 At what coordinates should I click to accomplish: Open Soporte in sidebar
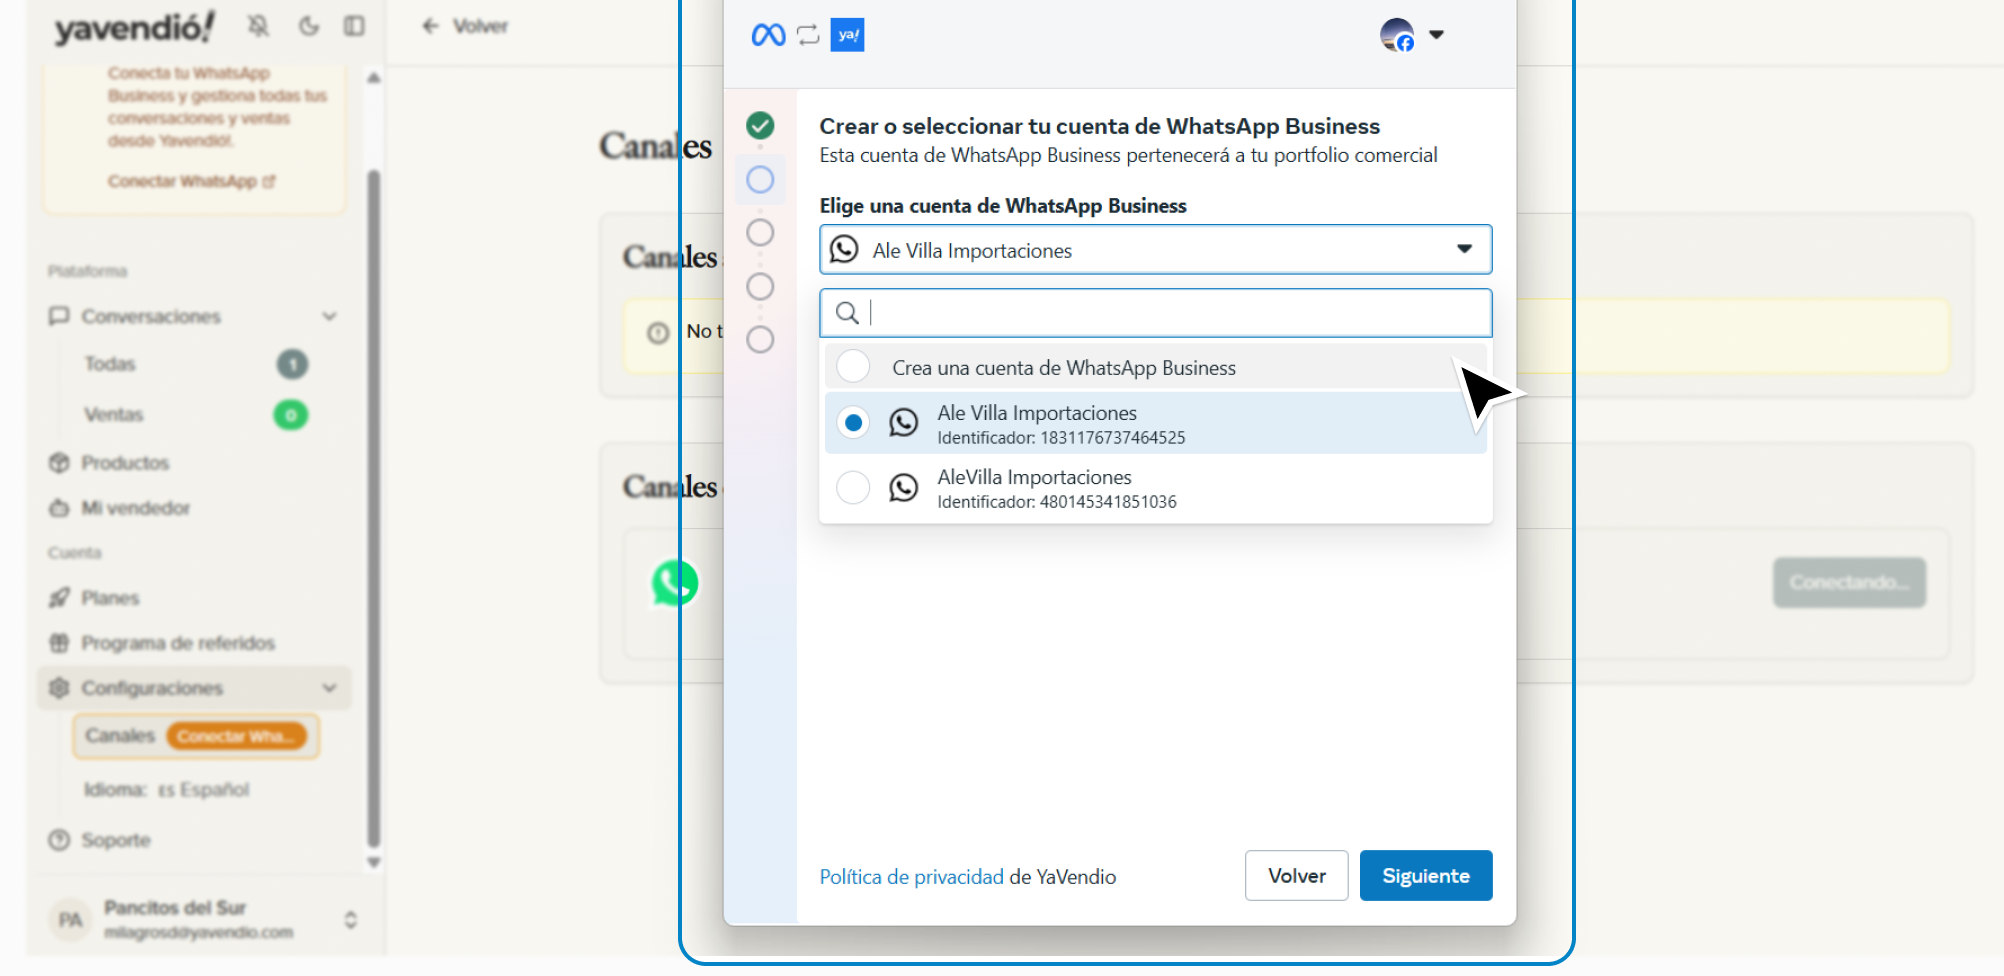[x=115, y=840]
